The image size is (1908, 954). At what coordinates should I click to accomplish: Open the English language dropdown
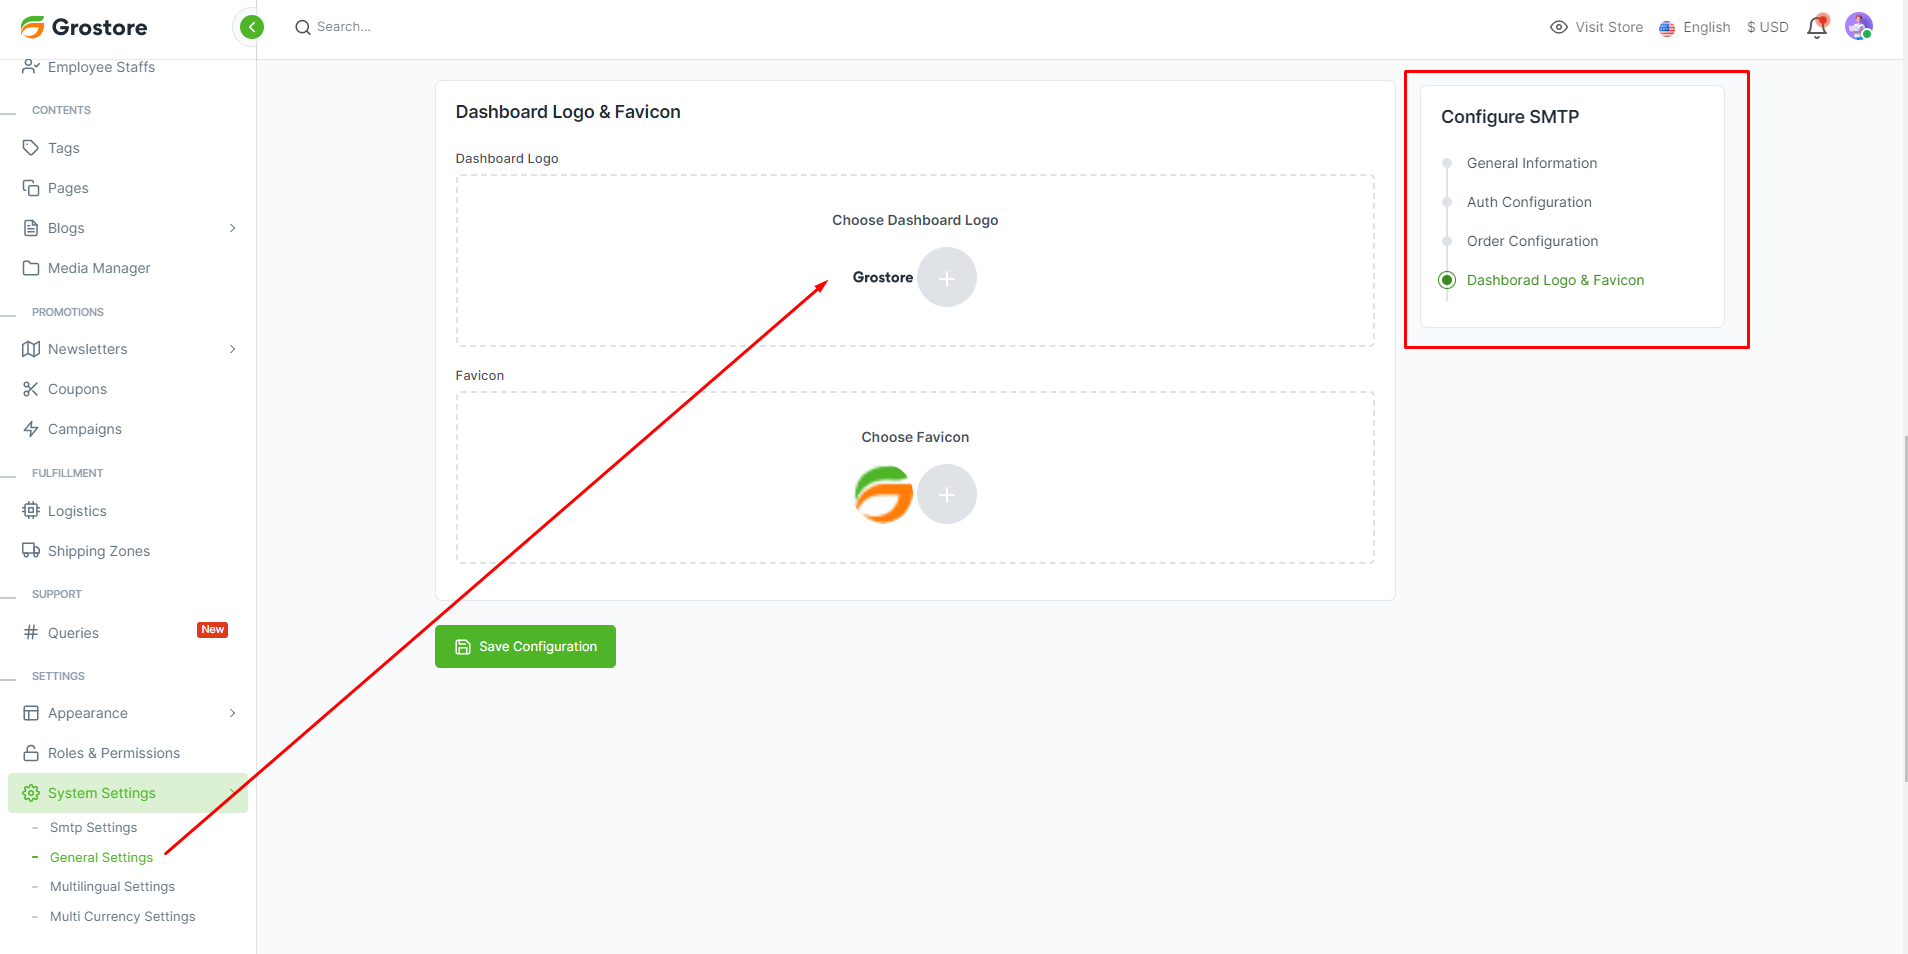click(x=1695, y=28)
